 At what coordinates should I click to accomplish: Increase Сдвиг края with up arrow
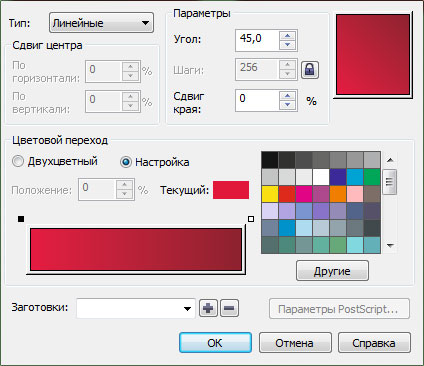pyautogui.click(x=287, y=96)
